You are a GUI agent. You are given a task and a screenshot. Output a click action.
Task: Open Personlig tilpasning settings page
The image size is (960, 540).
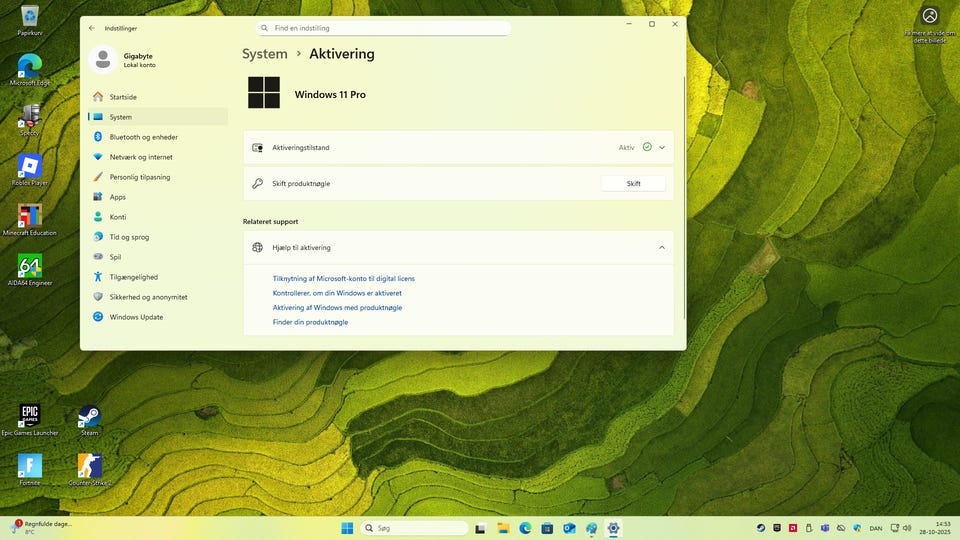click(139, 177)
